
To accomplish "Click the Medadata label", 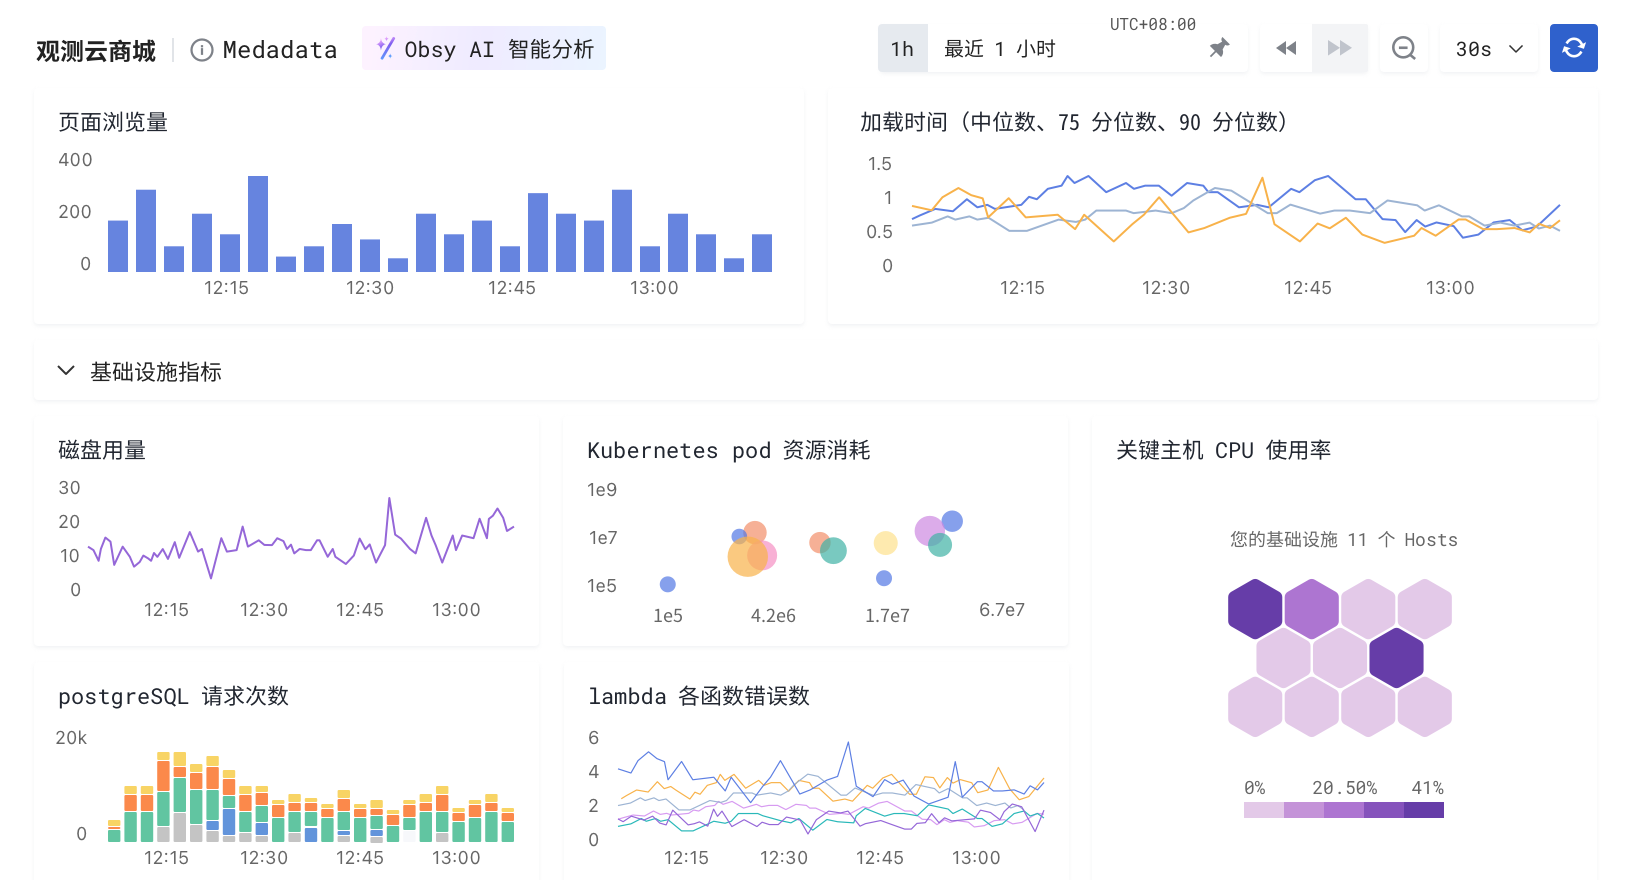I will click(279, 50).
